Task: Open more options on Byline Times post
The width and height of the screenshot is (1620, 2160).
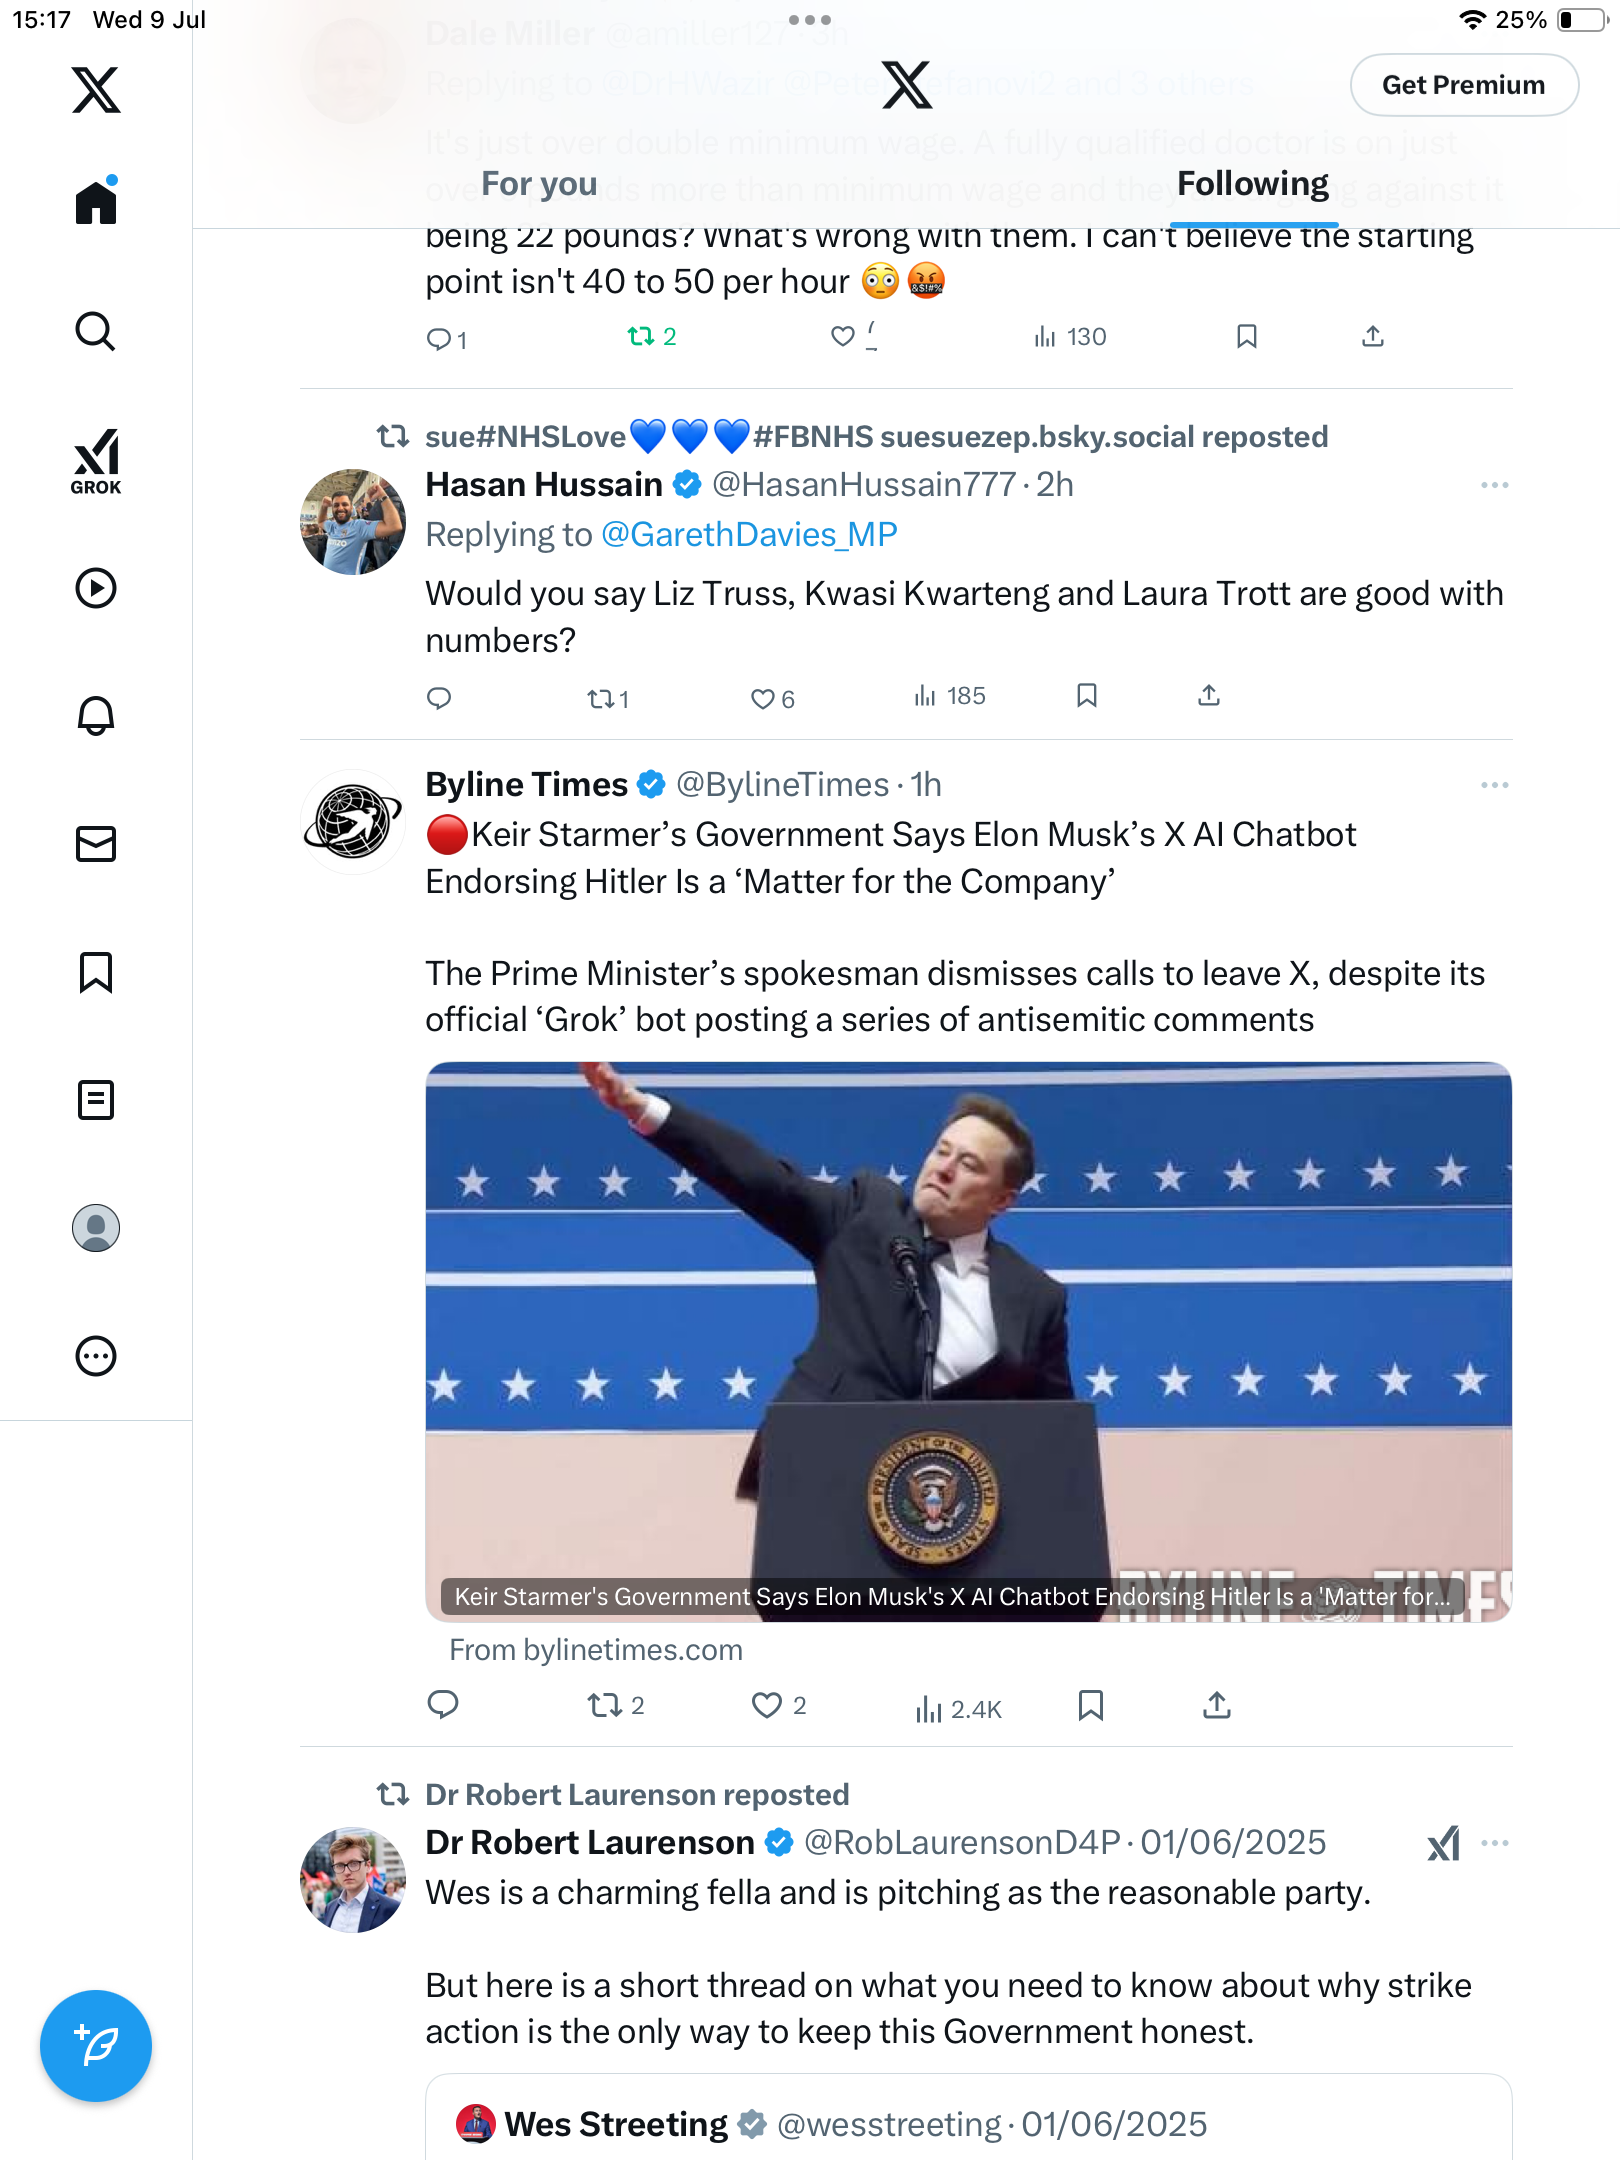Action: [x=1495, y=785]
